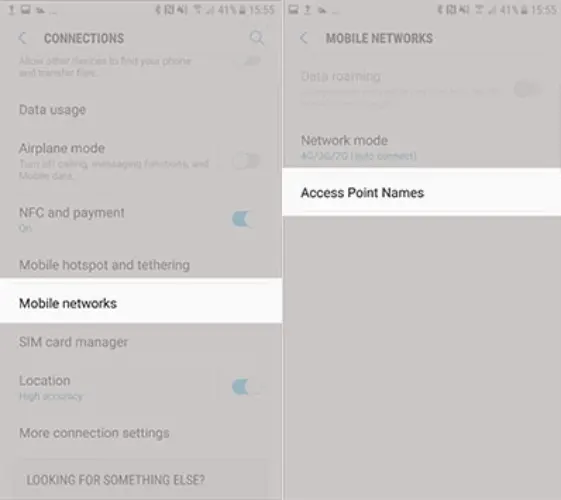Open search with the magnifier icon
Viewport: 561px width, 500px height.
(x=257, y=38)
